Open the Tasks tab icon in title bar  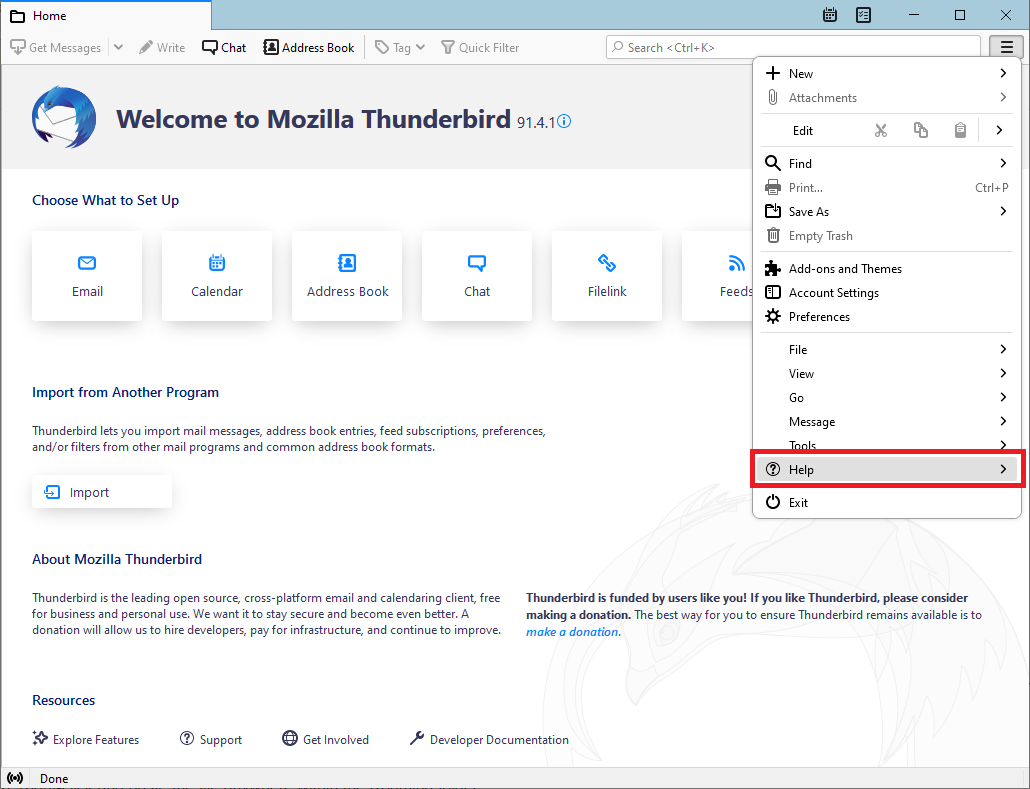click(863, 14)
